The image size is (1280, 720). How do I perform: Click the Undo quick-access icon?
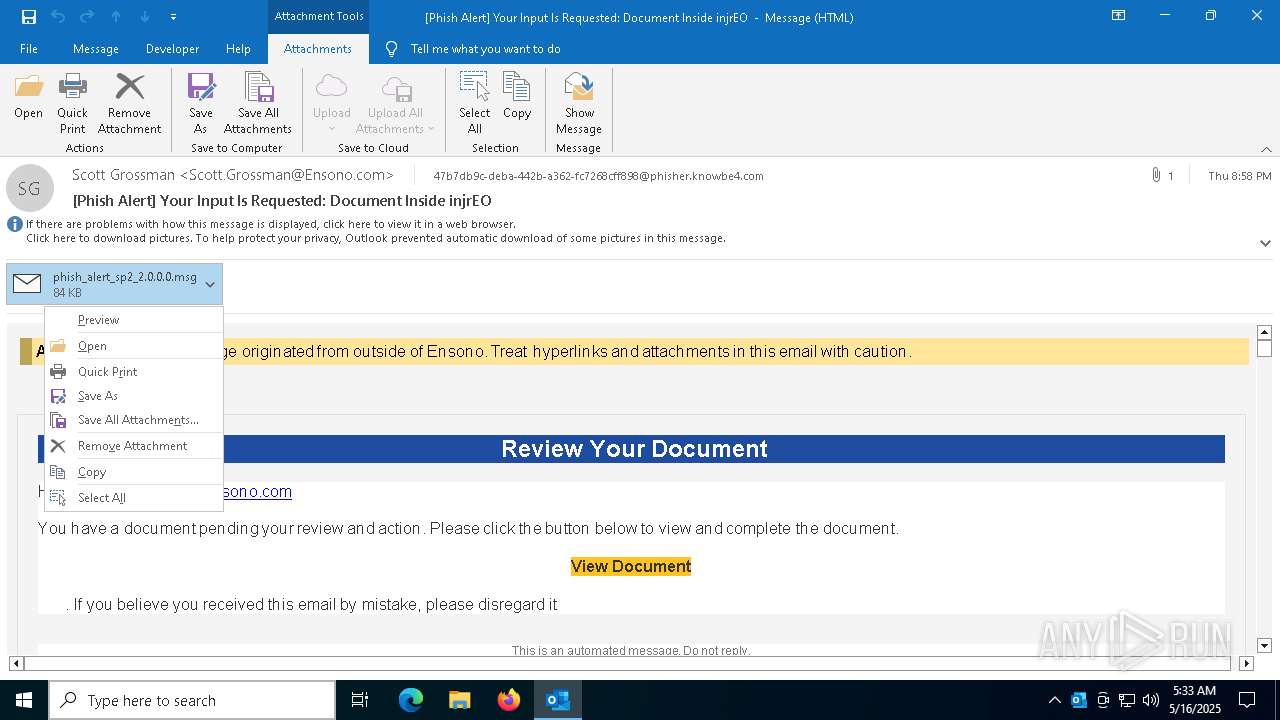click(x=58, y=16)
